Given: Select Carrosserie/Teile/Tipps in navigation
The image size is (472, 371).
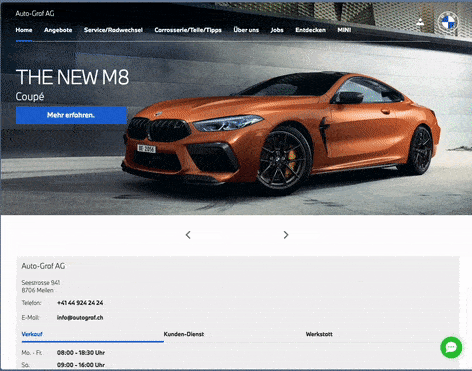Looking at the screenshot, I should pyautogui.click(x=188, y=30).
